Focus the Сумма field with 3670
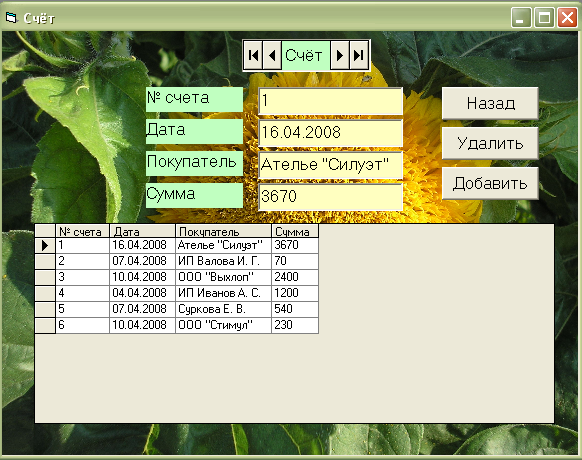 point(330,196)
